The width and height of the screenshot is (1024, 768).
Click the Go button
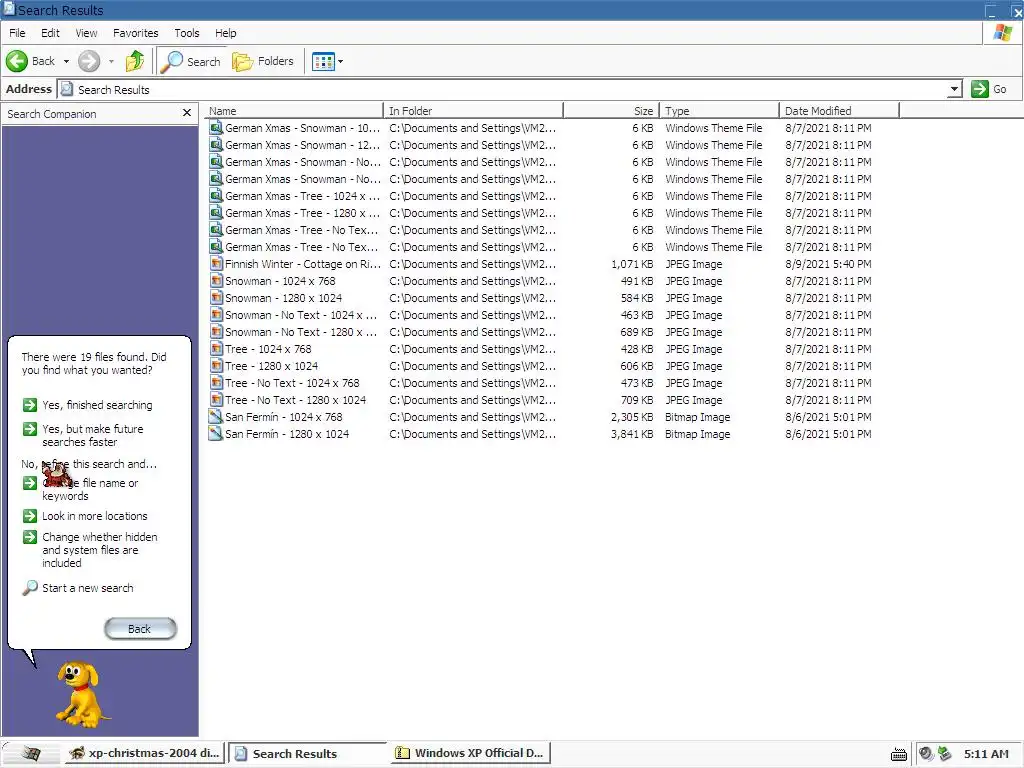click(989, 89)
